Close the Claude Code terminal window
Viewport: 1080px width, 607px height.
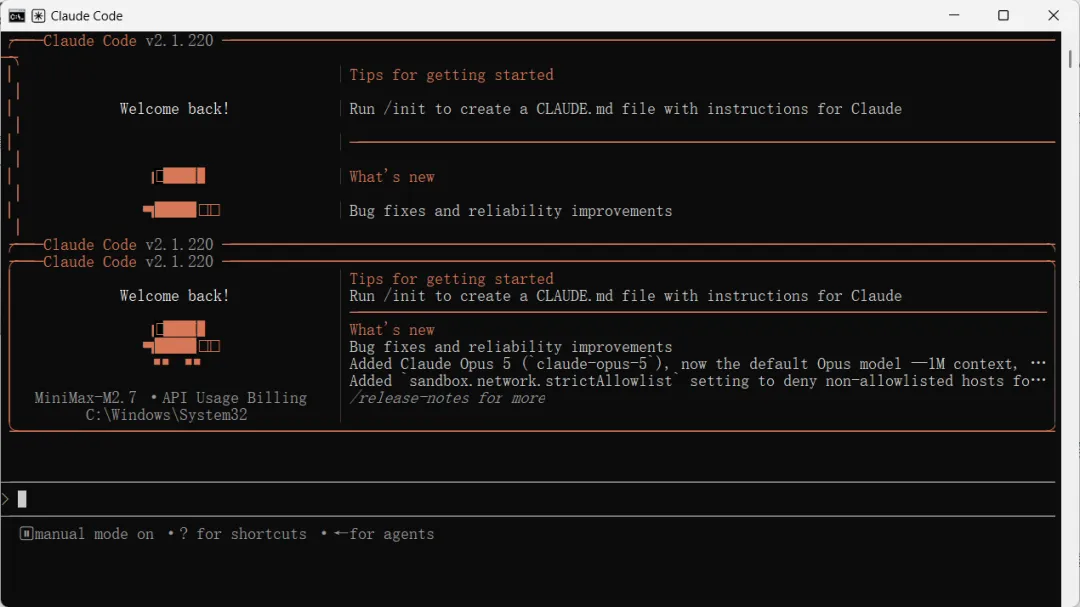point(1053,15)
